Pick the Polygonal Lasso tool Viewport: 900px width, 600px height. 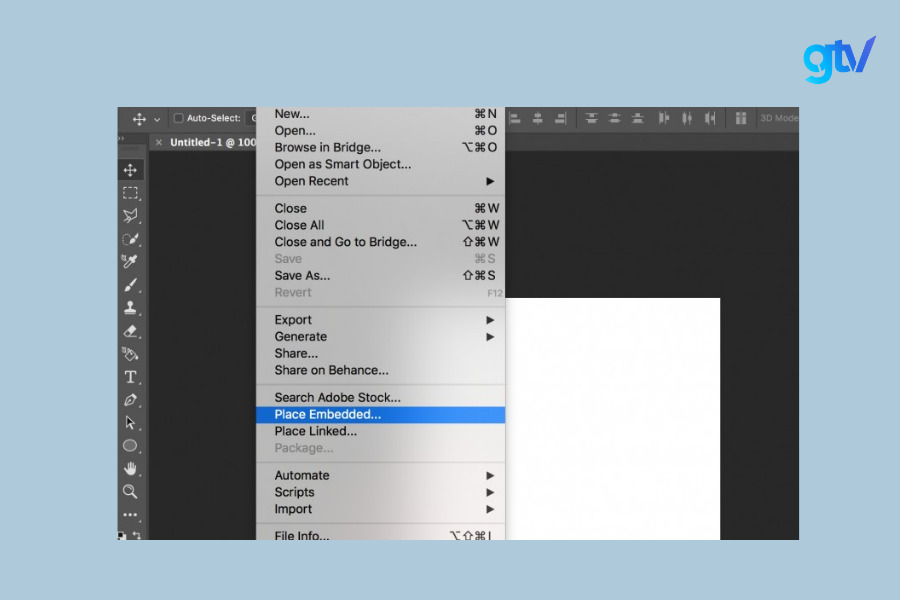pos(130,216)
